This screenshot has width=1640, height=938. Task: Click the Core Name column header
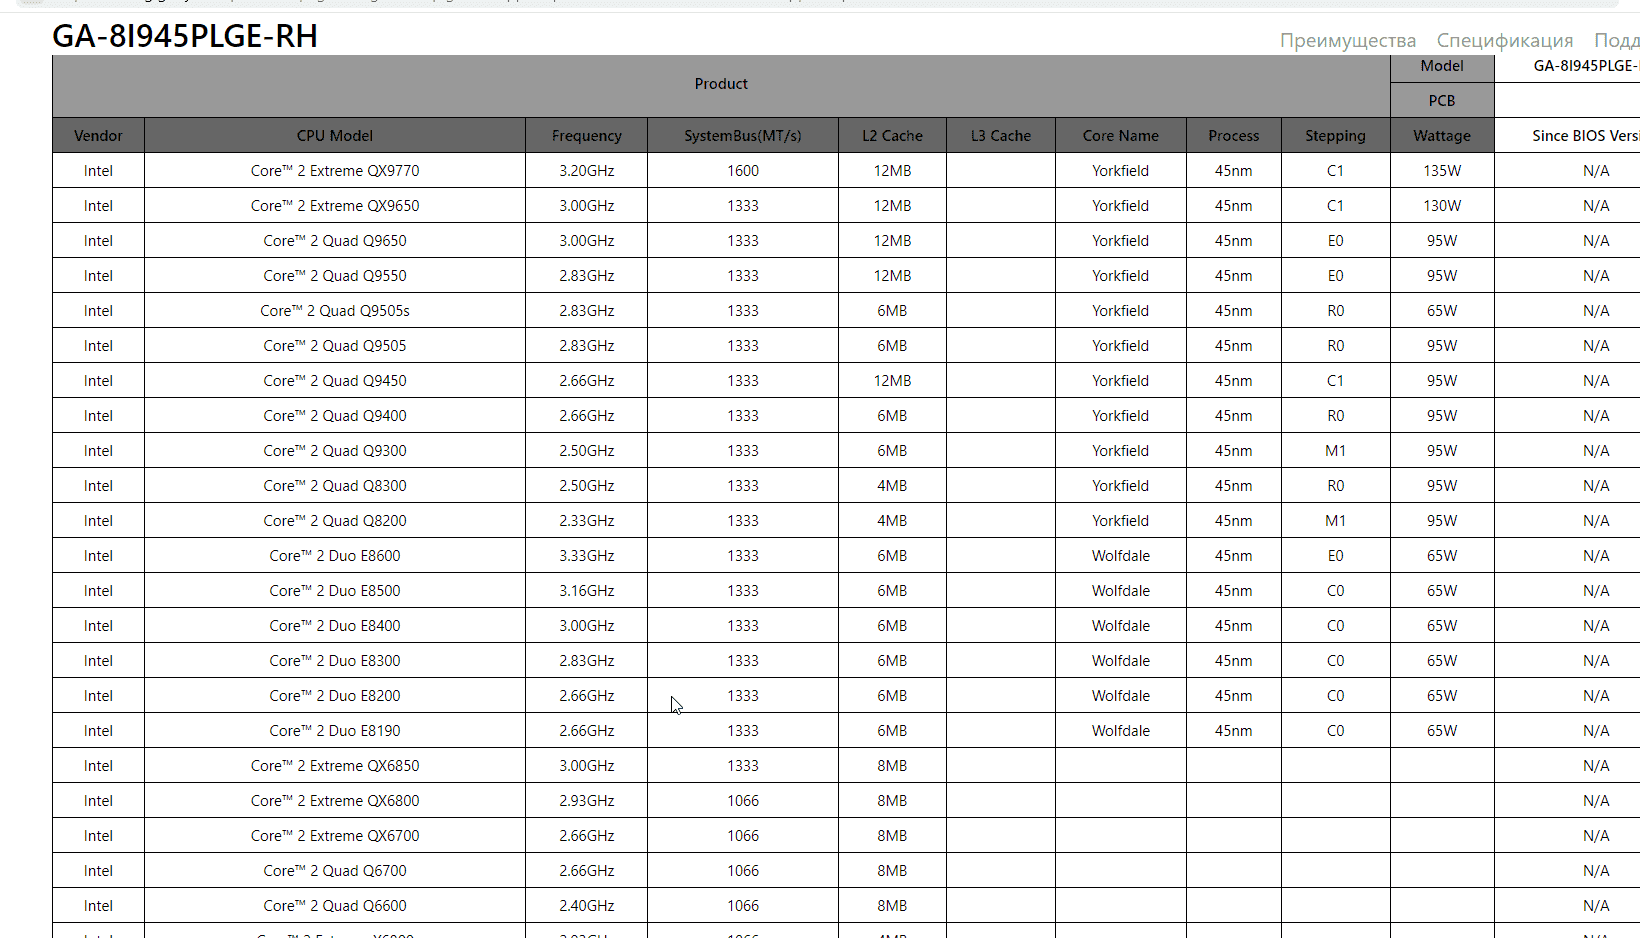tap(1121, 136)
